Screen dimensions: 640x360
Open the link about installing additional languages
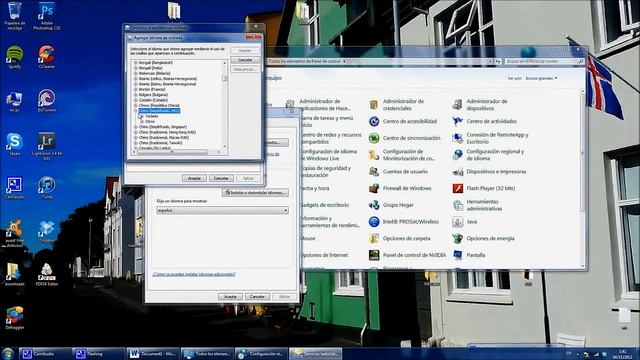click(x=194, y=274)
